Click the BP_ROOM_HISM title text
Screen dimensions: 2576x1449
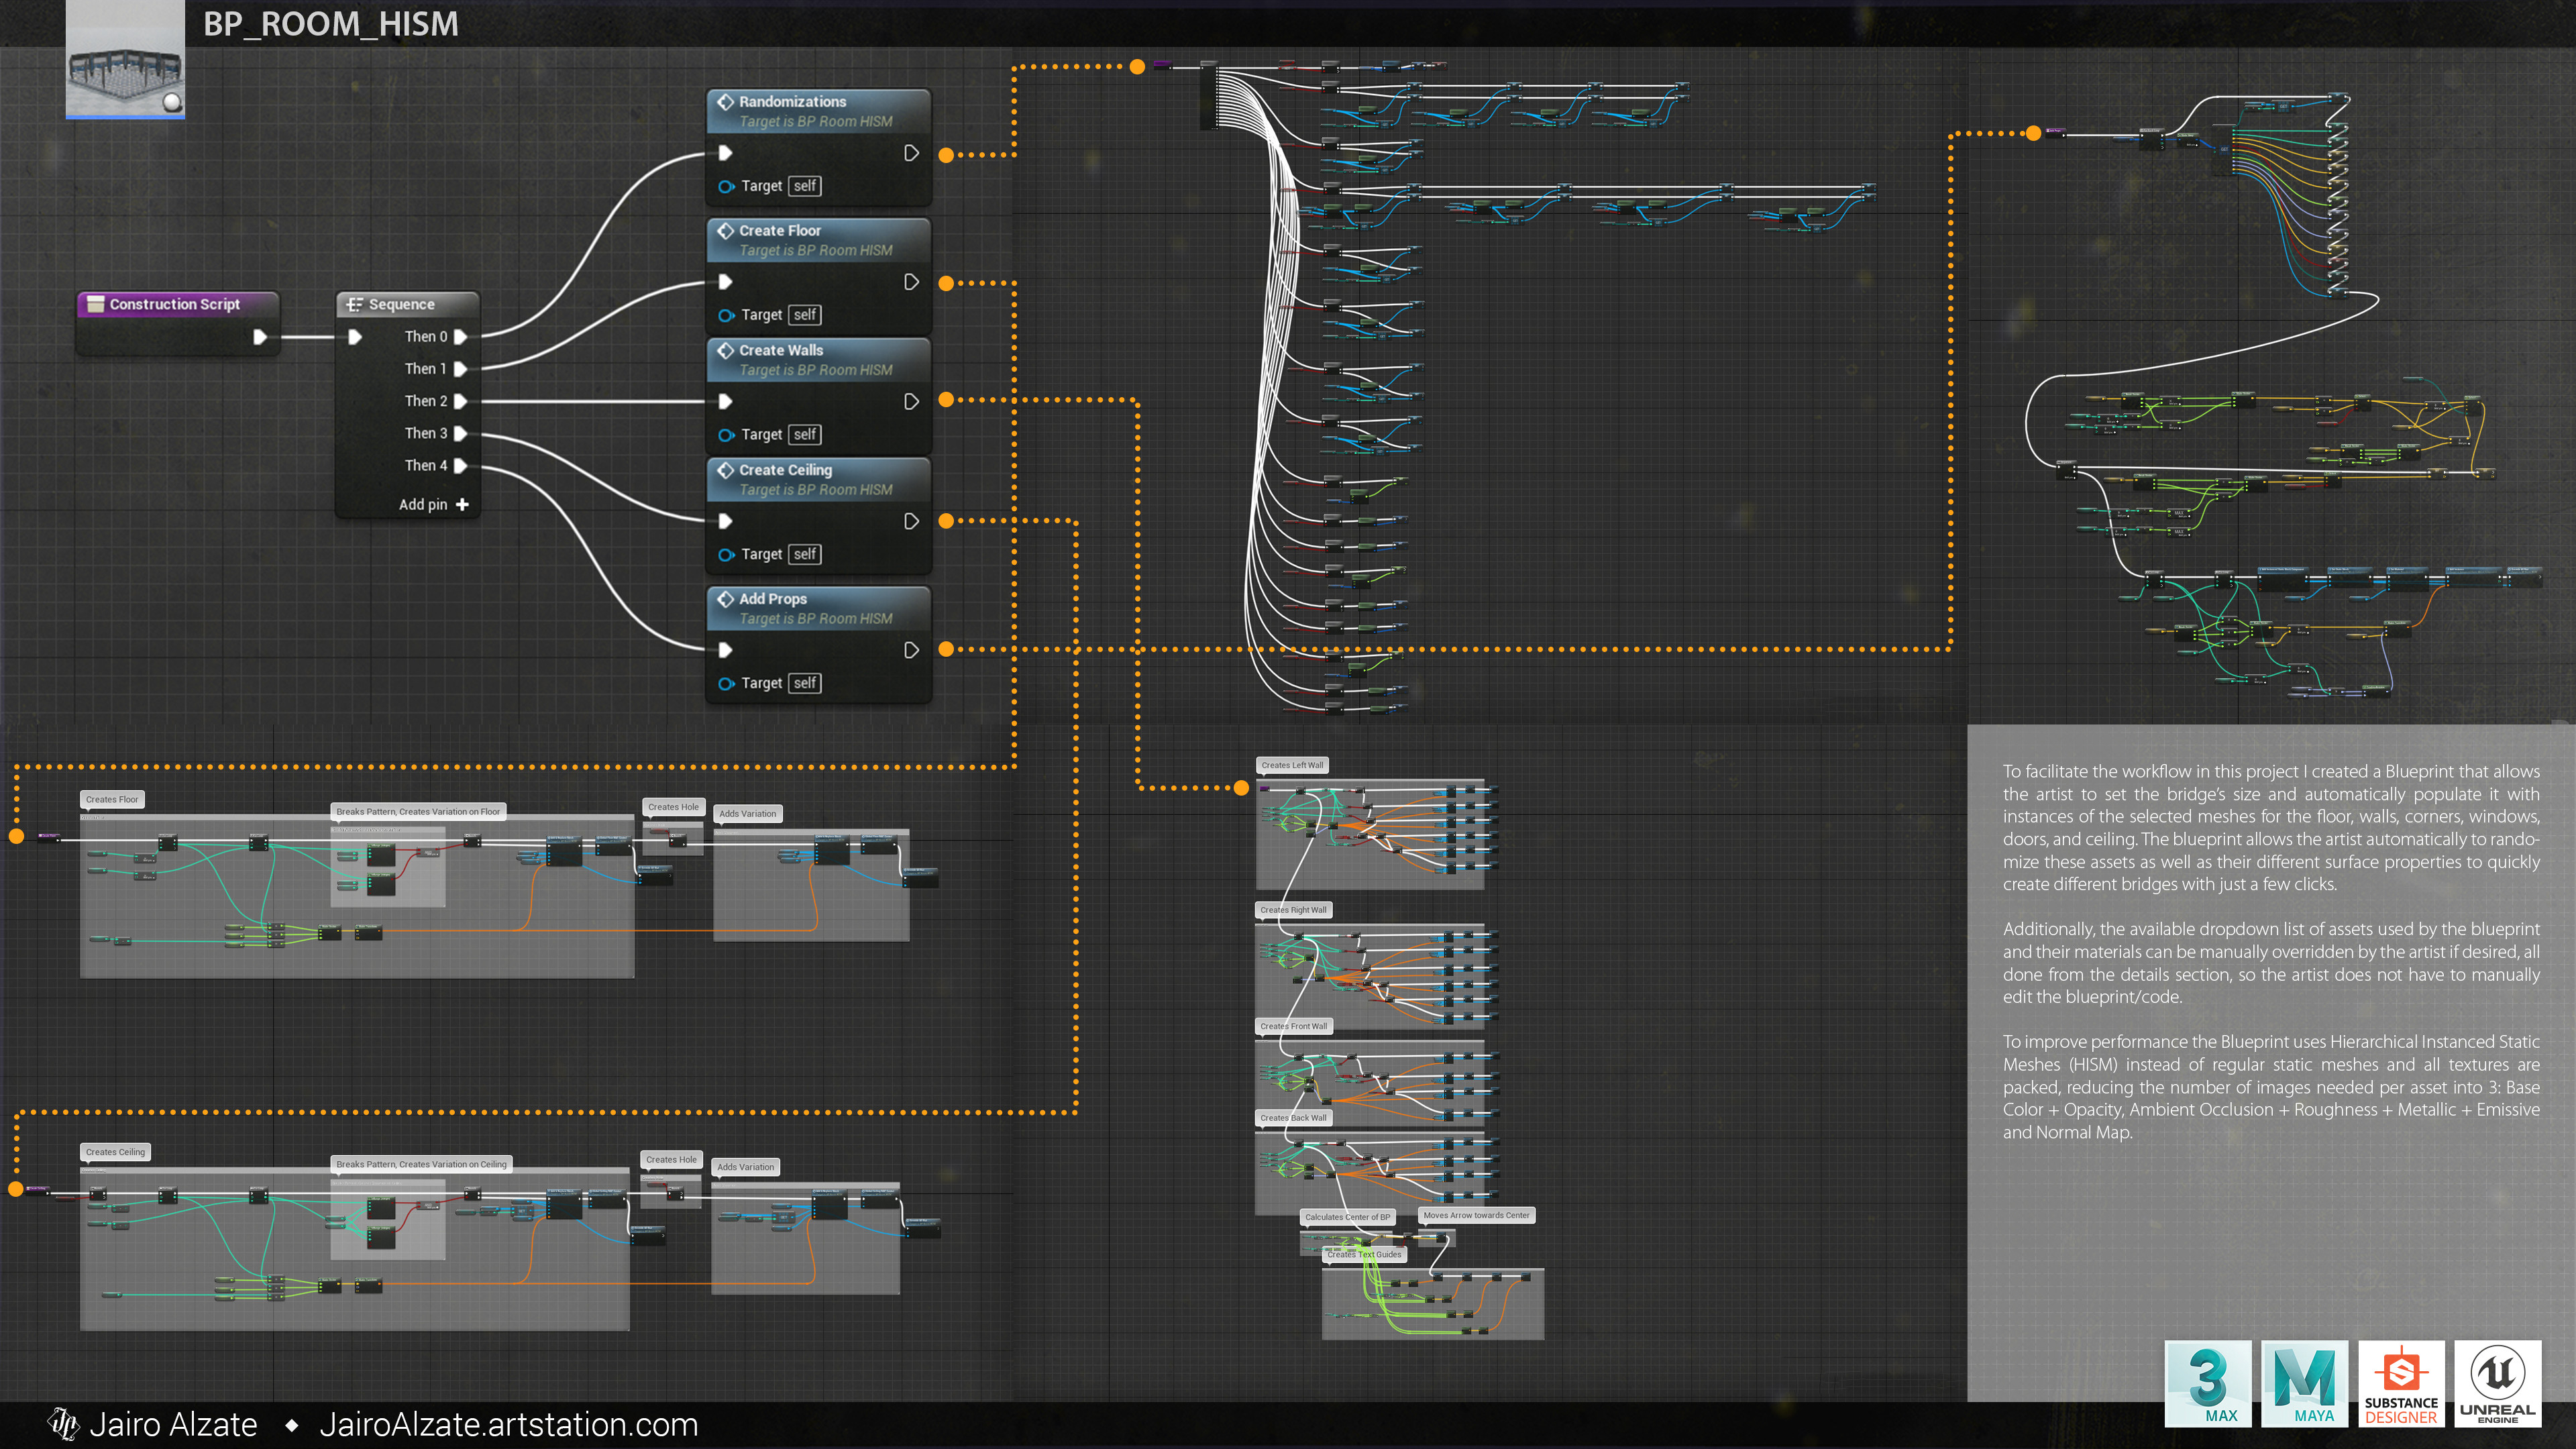tap(331, 23)
